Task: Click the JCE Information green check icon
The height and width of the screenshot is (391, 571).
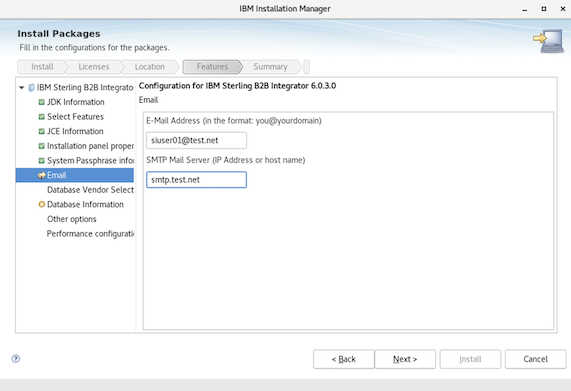Action: [42, 131]
